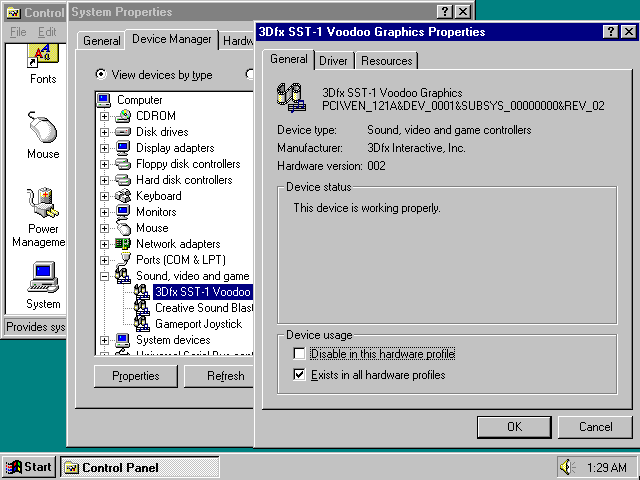Expand the CDROM branch
This screenshot has width=640, height=480.
point(104,116)
